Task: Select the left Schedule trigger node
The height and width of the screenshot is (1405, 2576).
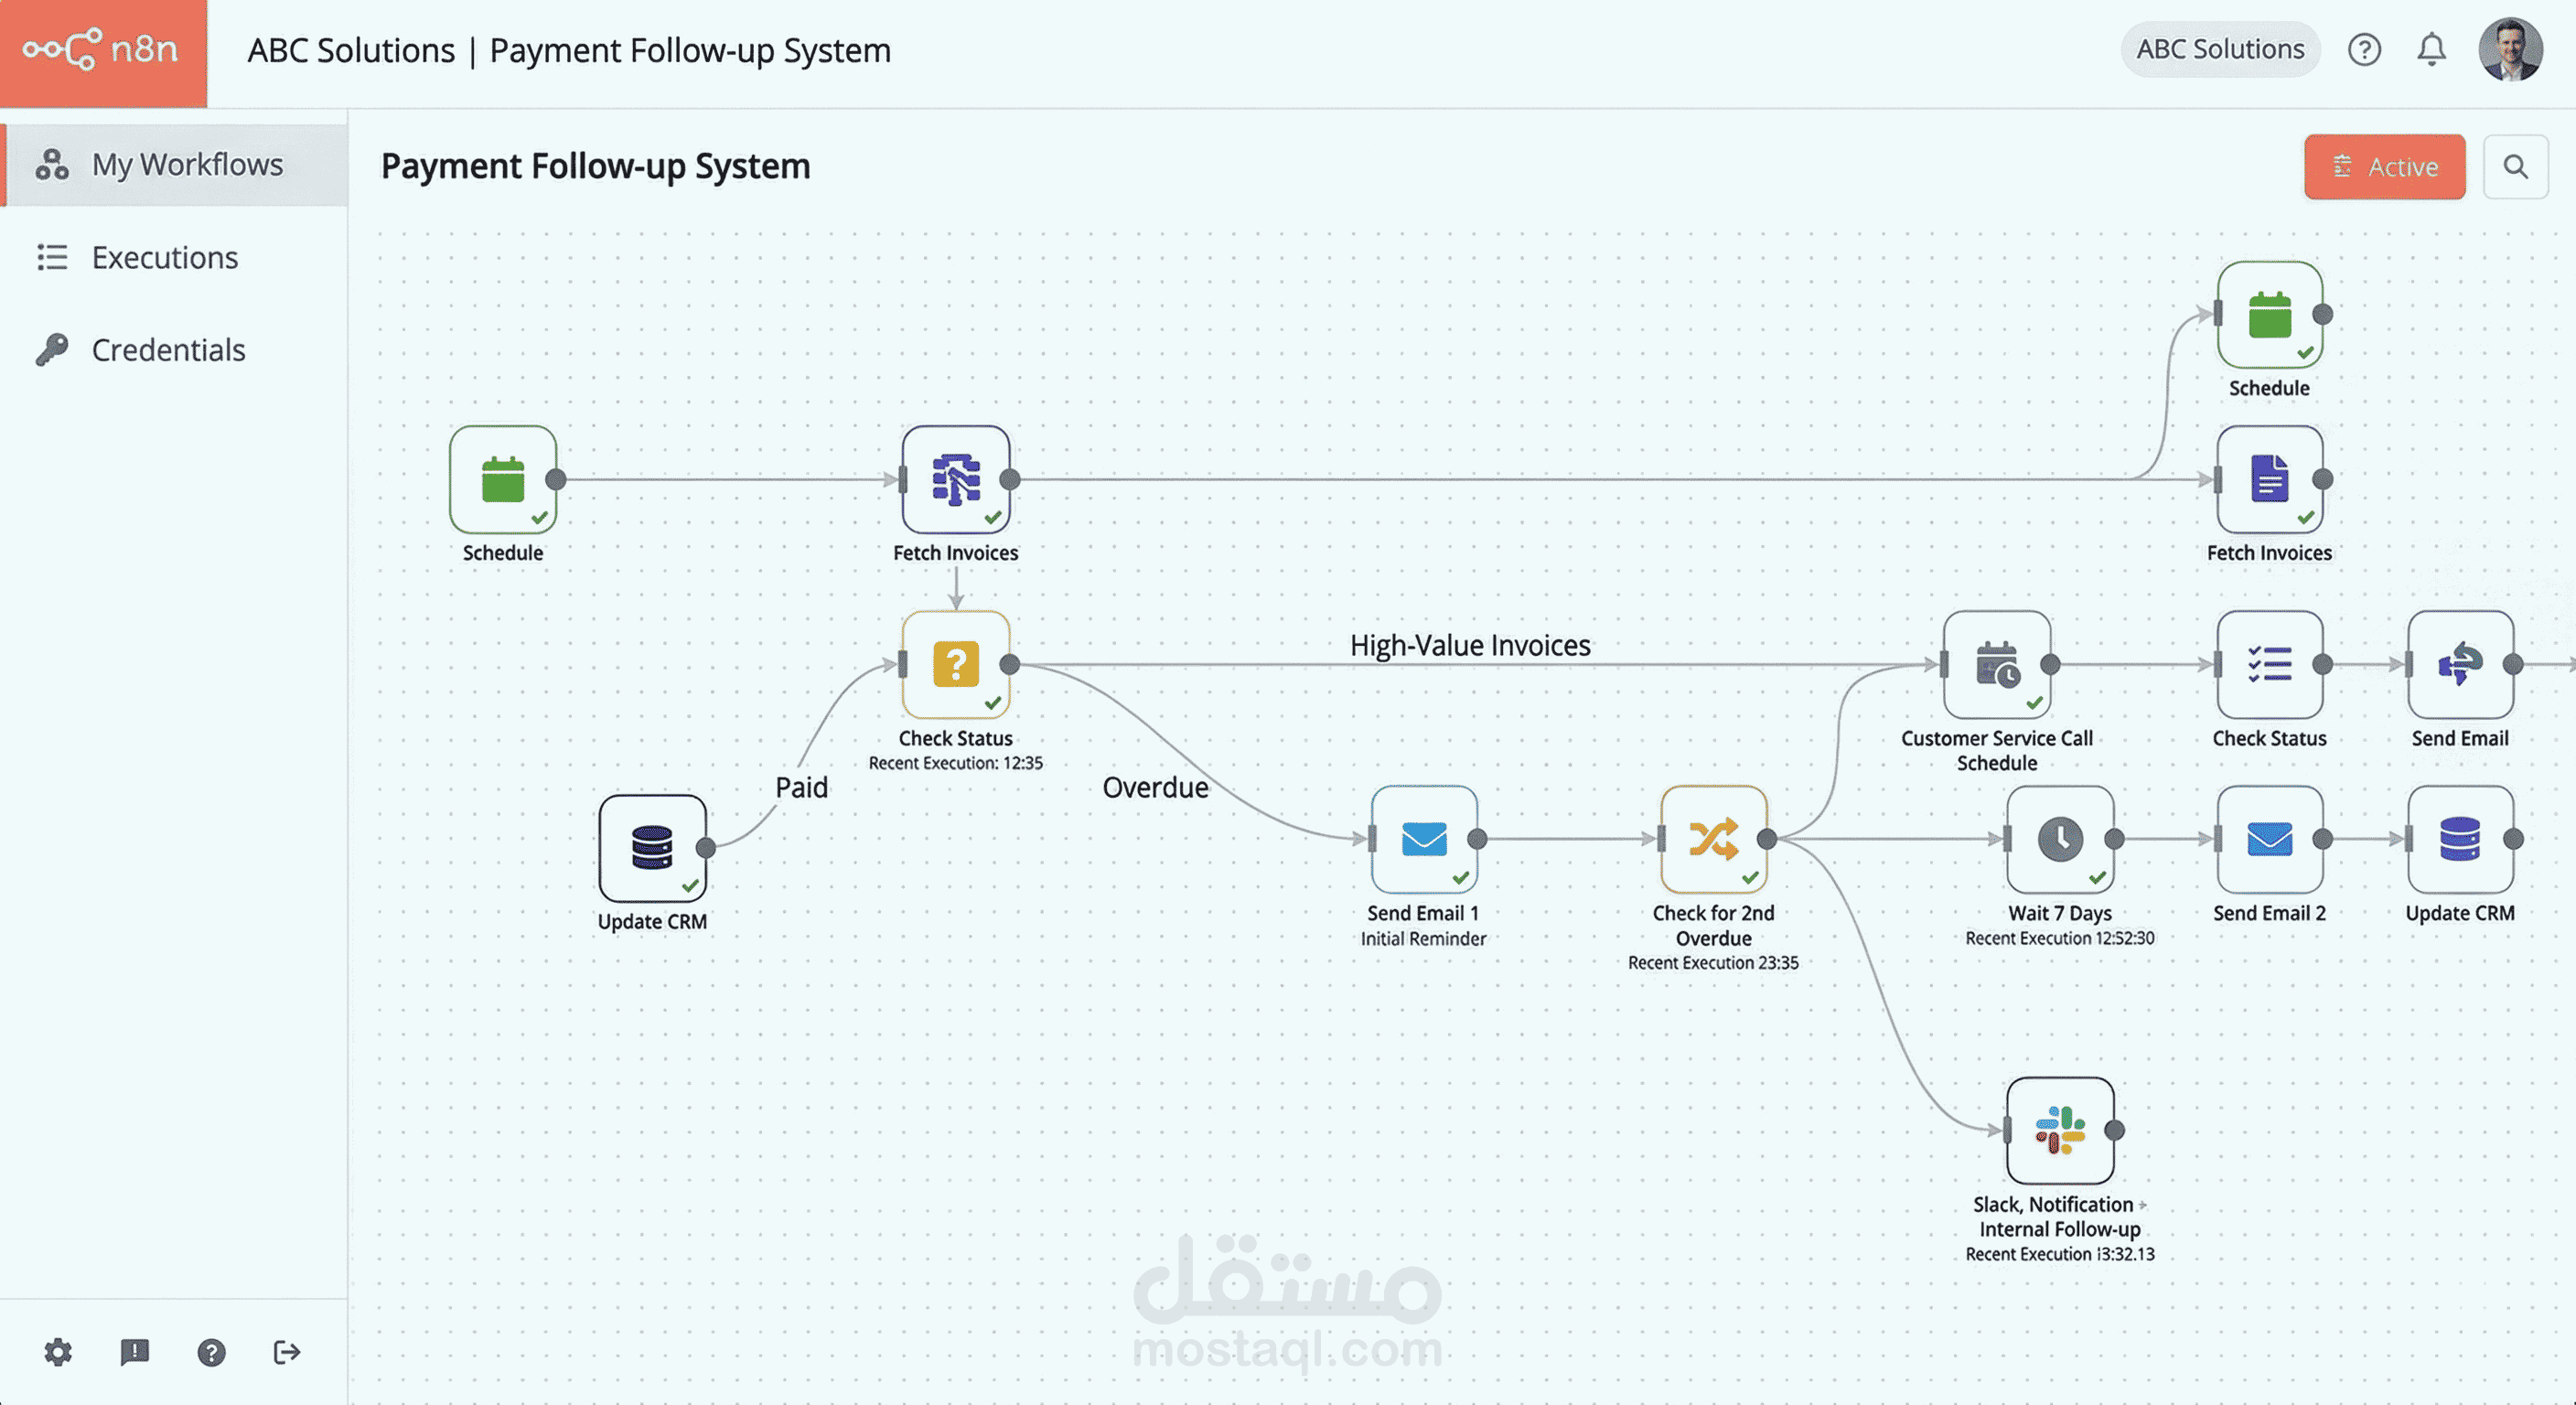Action: pyautogui.click(x=503, y=480)
